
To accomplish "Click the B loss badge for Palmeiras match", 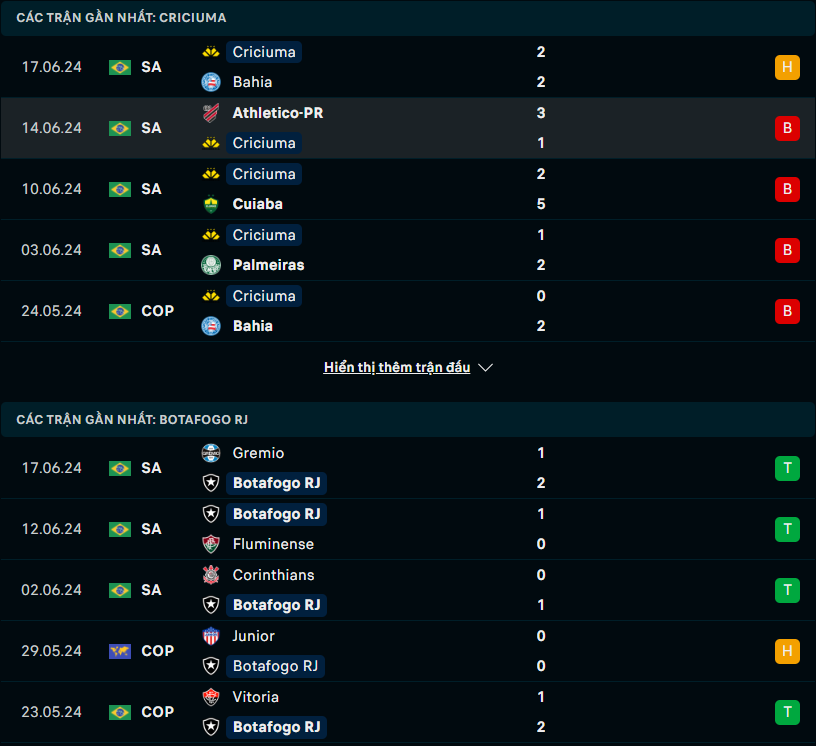I will [787, 250].
